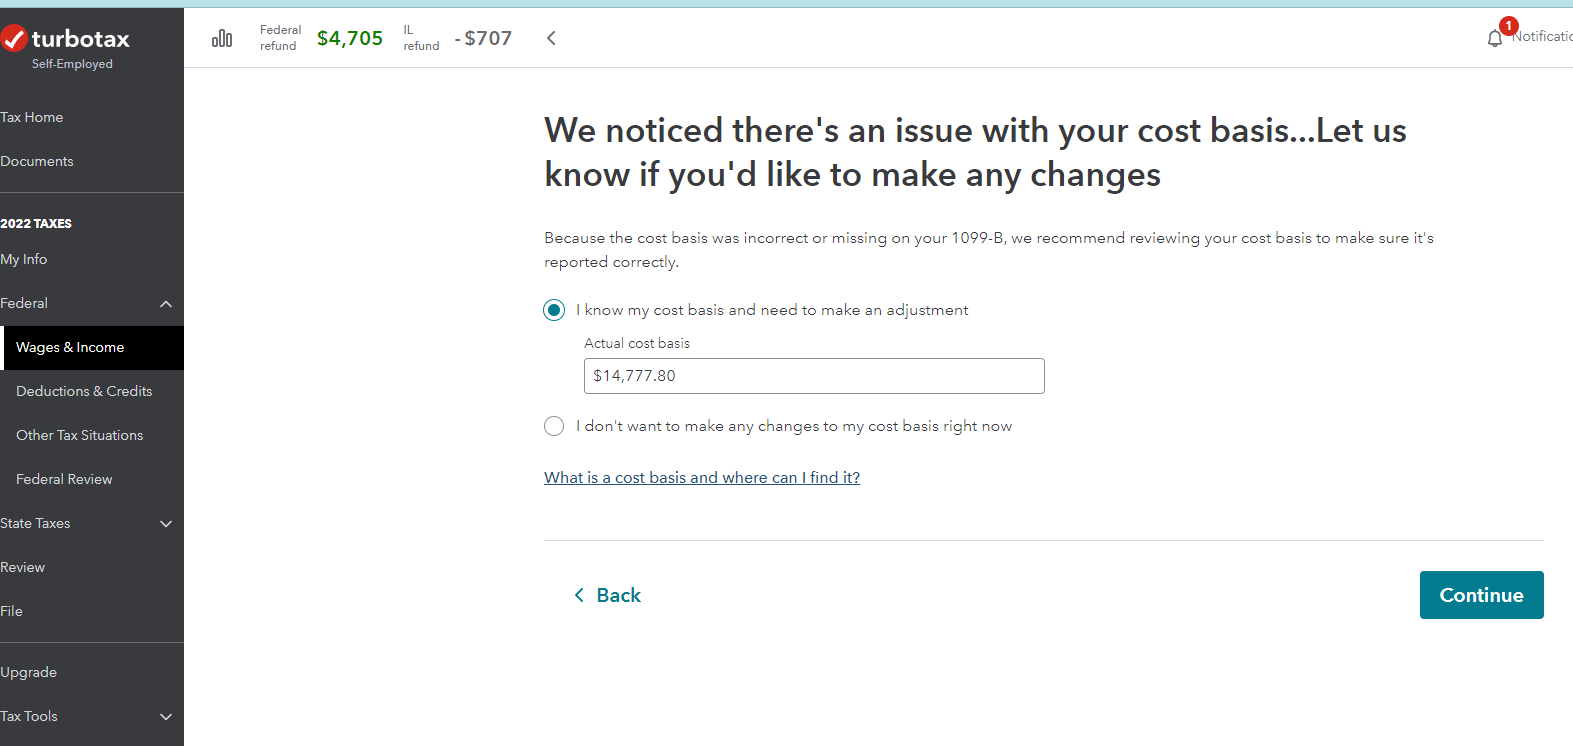Open the Documents page
1573x746 pixels.
37,161
